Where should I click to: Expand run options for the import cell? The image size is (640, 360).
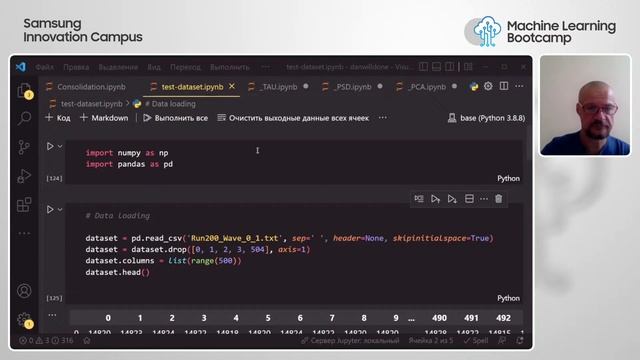(x=60, y=146)
